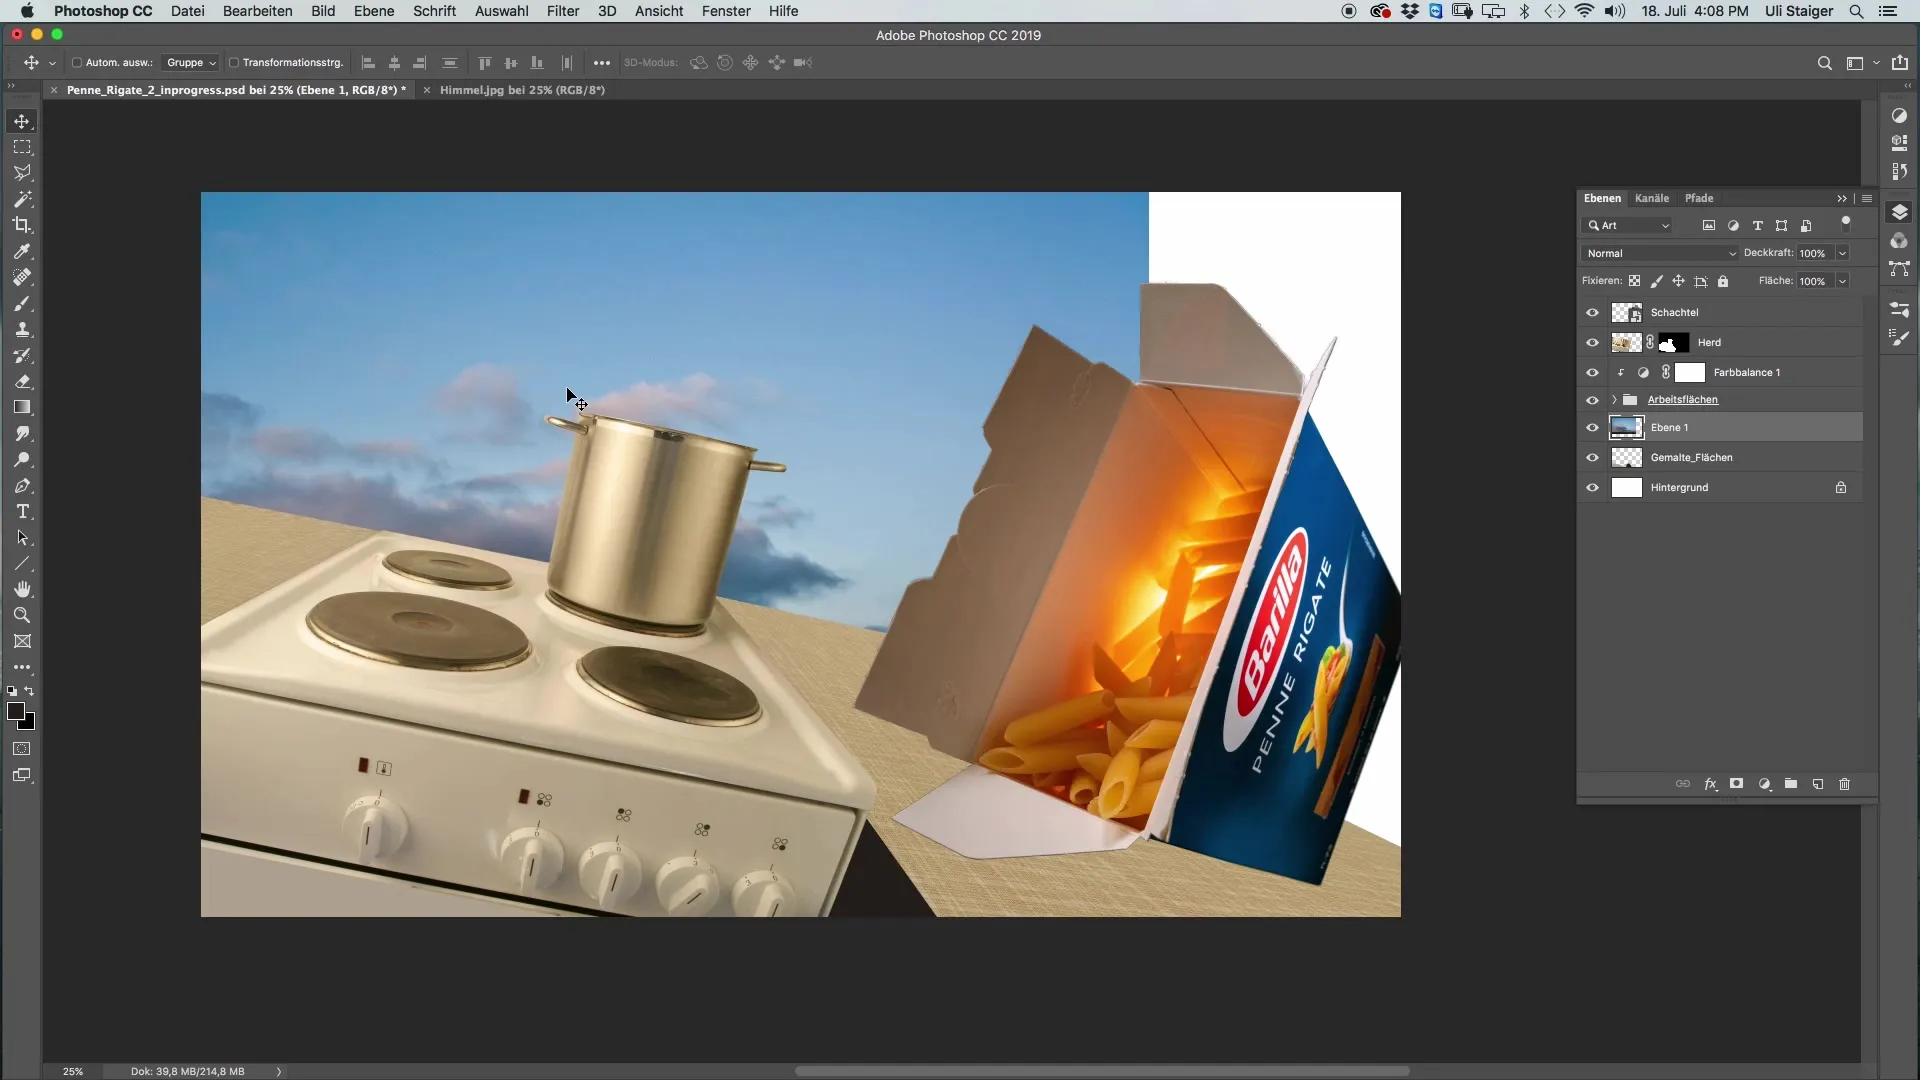This screenshot has height=1080, width=1920.
Task: Click the background color swatch
Action: click(29, 724)
